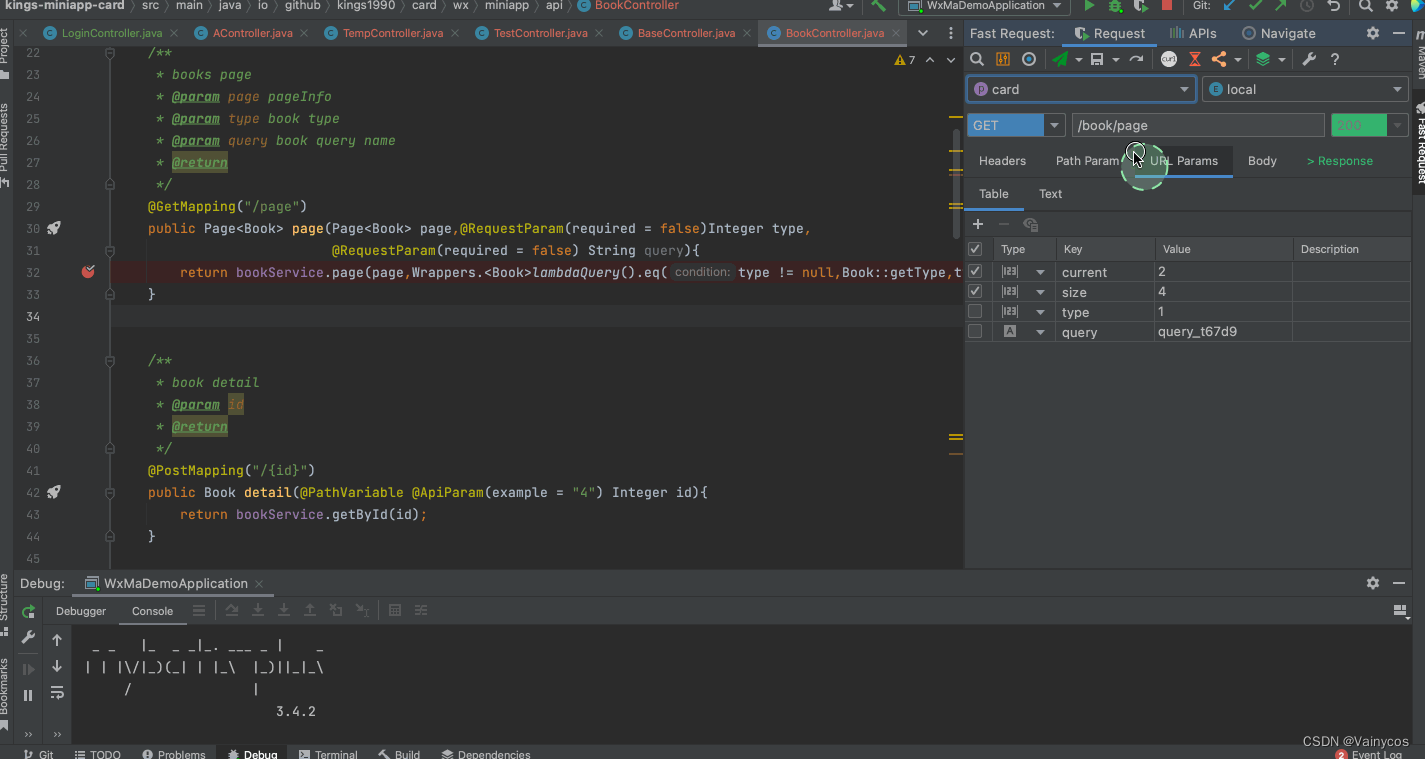The height and width of the screenshot is (759, 1425).
Task: Click the Debug panel settings gear
Action: 1373,583
